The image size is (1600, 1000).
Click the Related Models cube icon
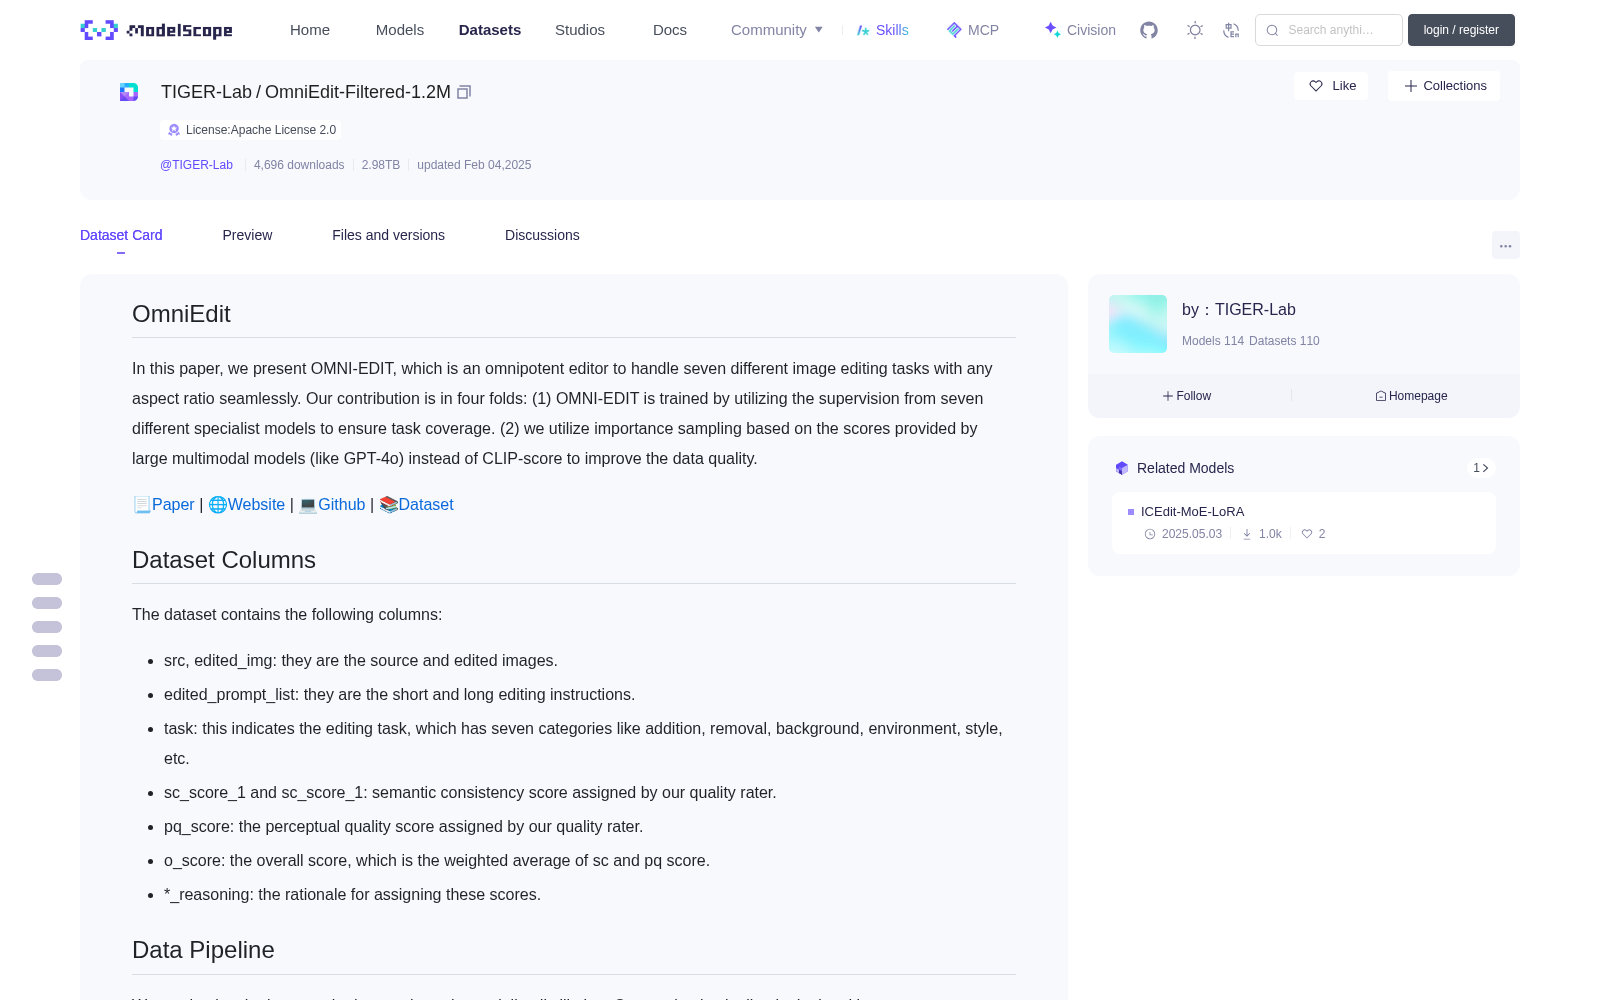(x=1122, y=468)
